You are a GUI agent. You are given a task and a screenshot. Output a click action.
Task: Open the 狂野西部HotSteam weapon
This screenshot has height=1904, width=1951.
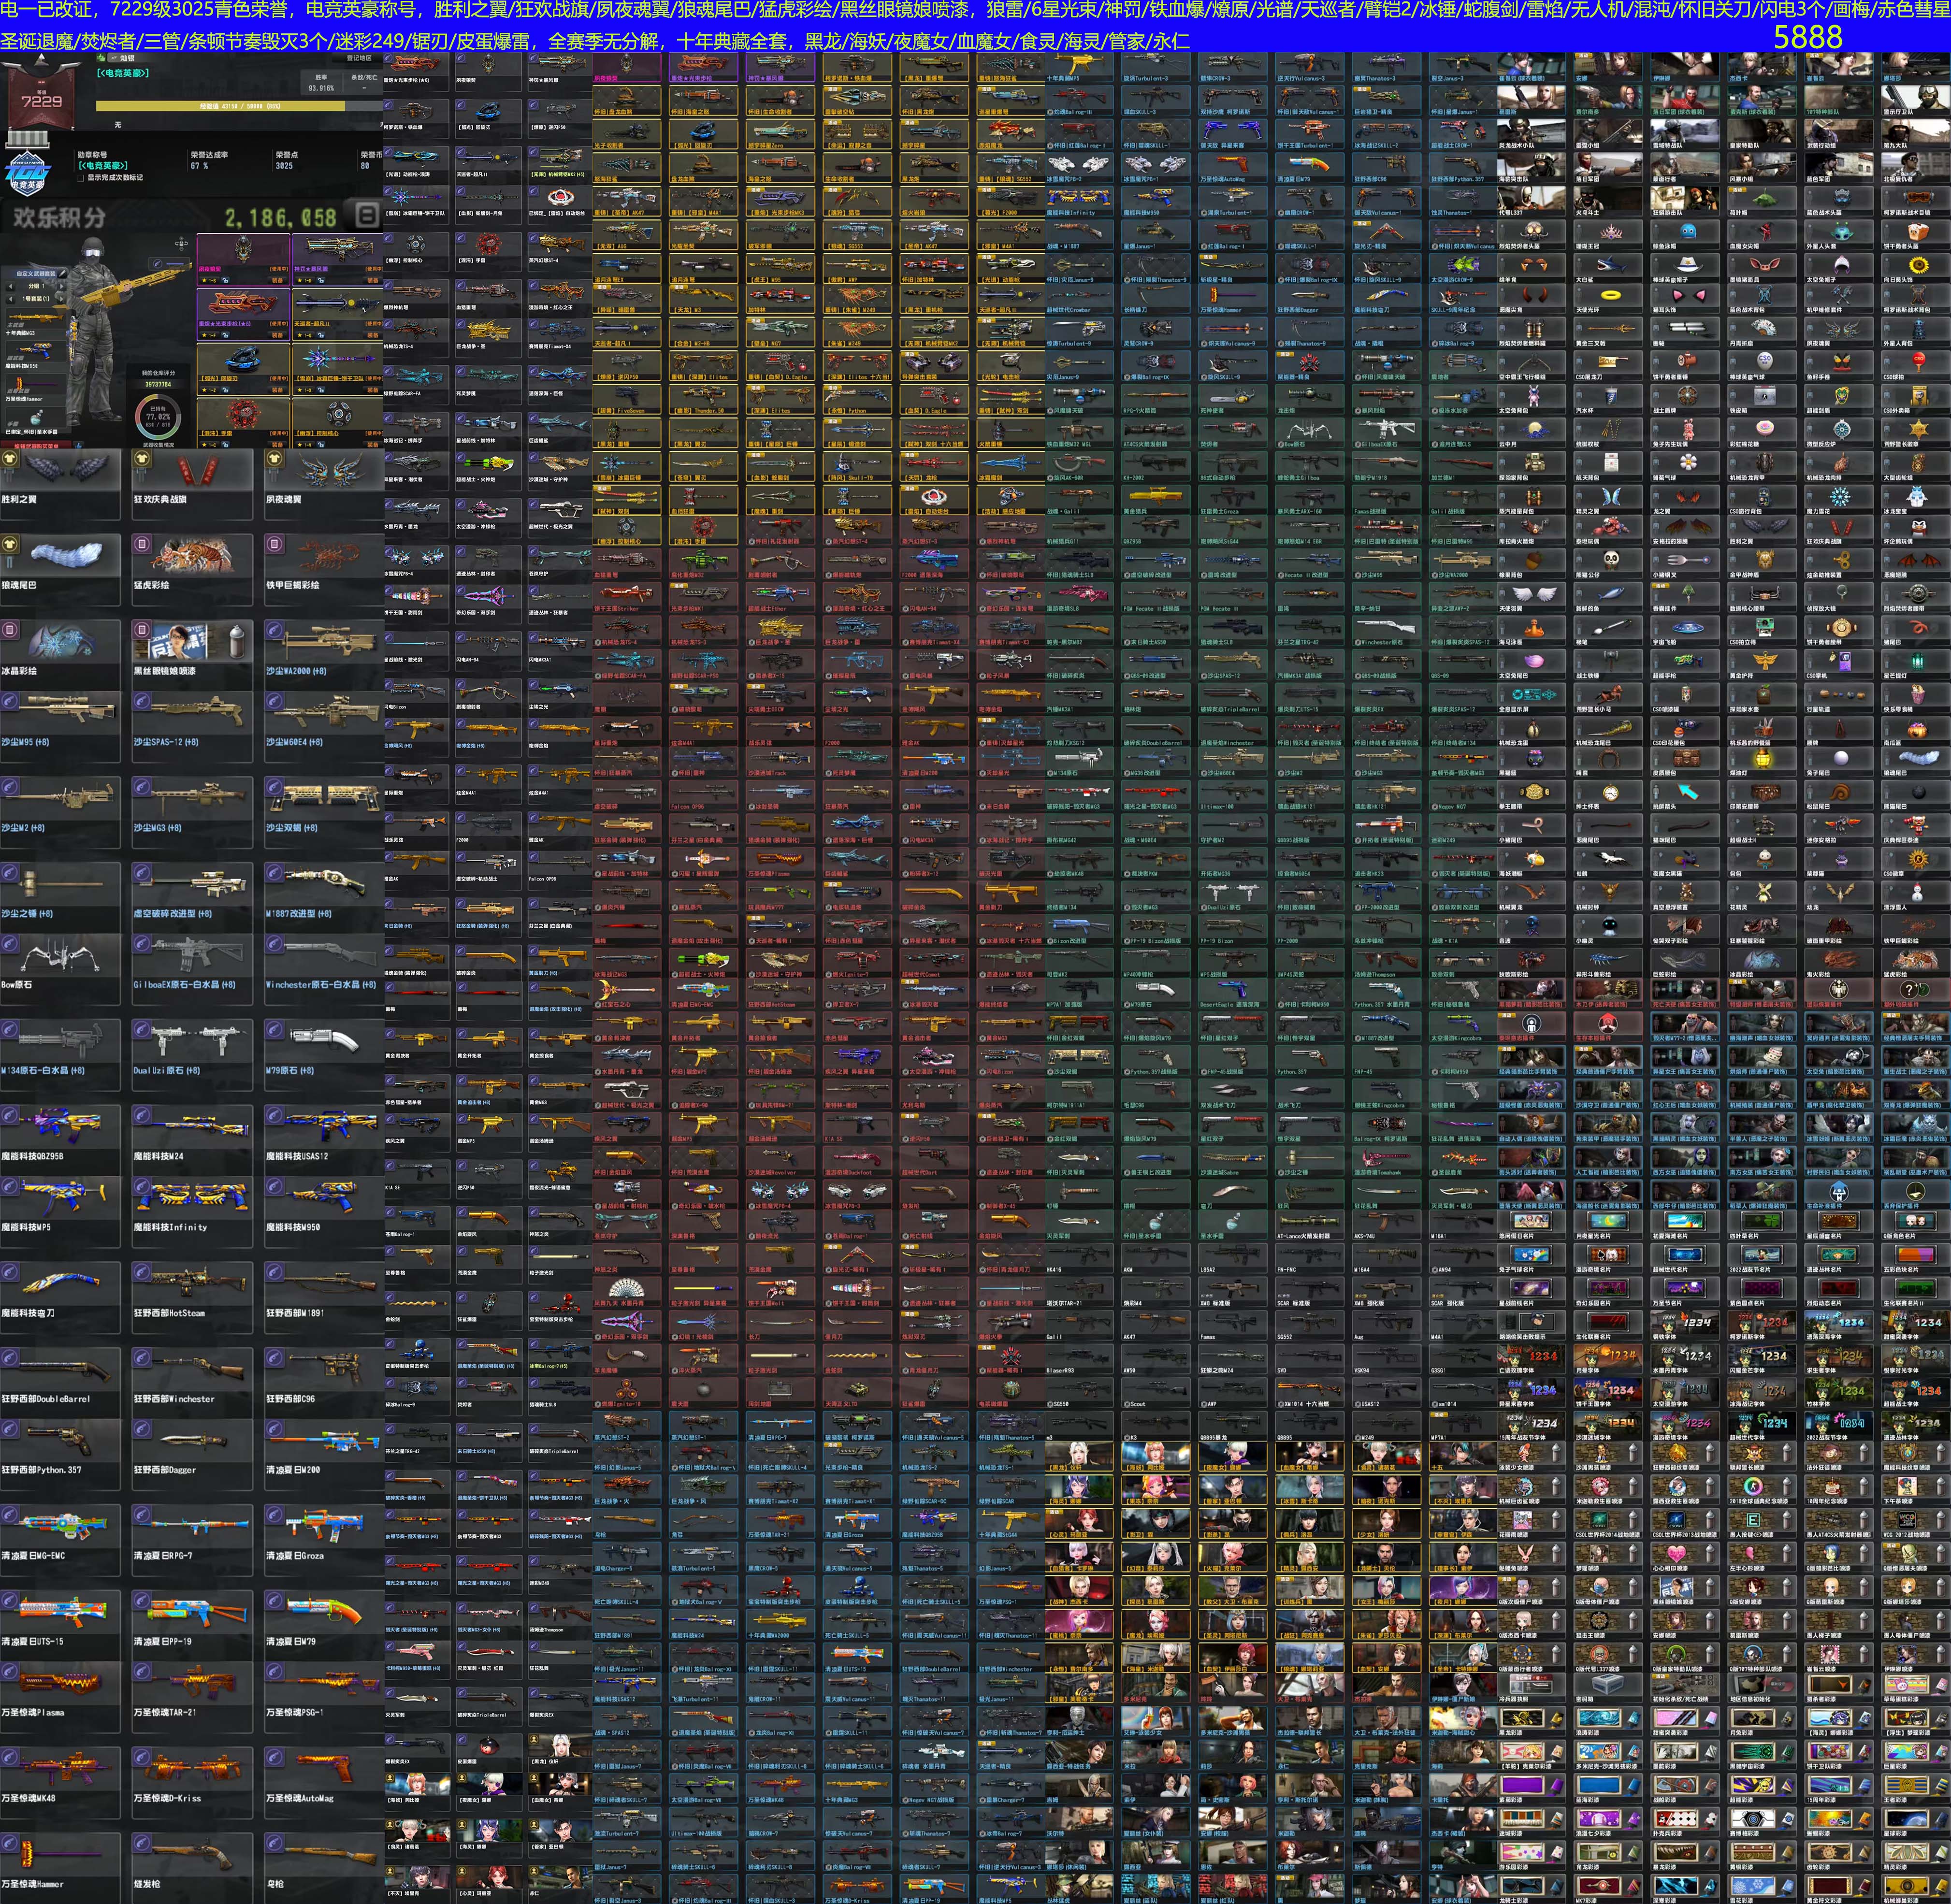[x=192, y=1298]
